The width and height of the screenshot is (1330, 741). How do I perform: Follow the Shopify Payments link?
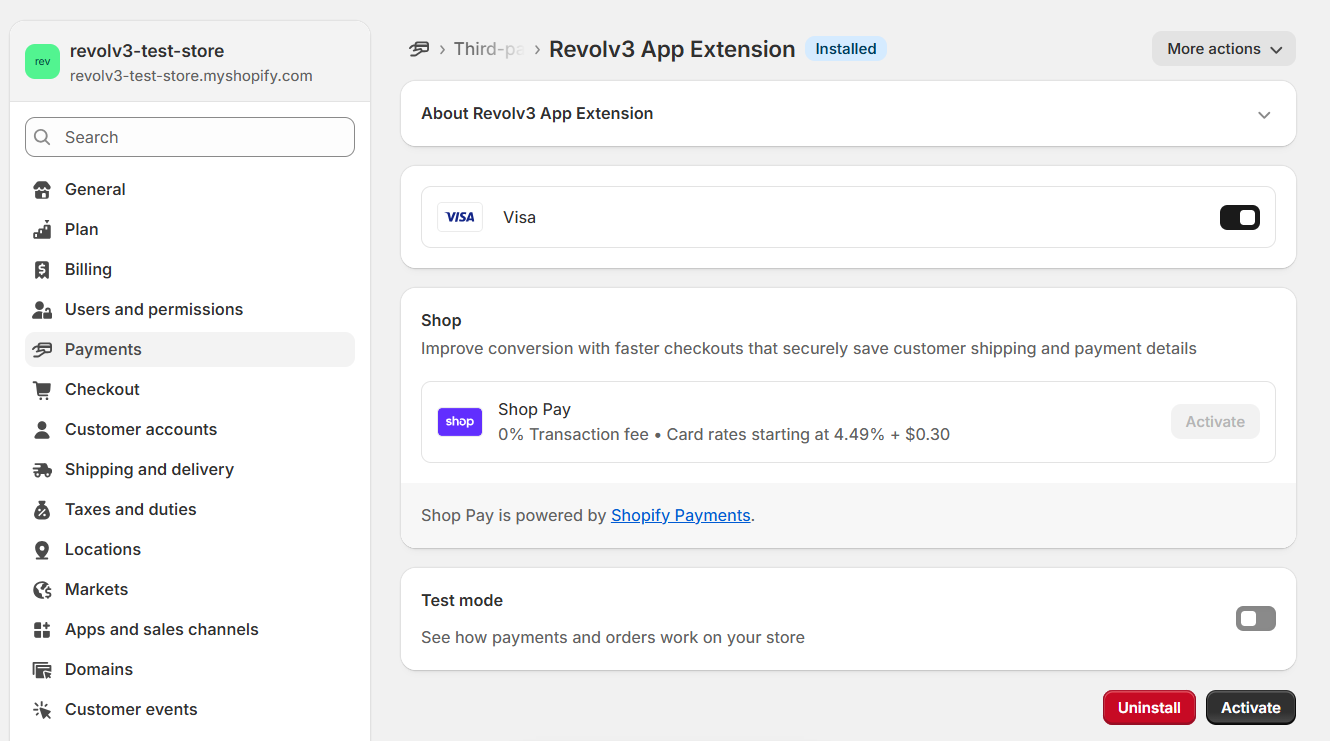click(681, 515)
